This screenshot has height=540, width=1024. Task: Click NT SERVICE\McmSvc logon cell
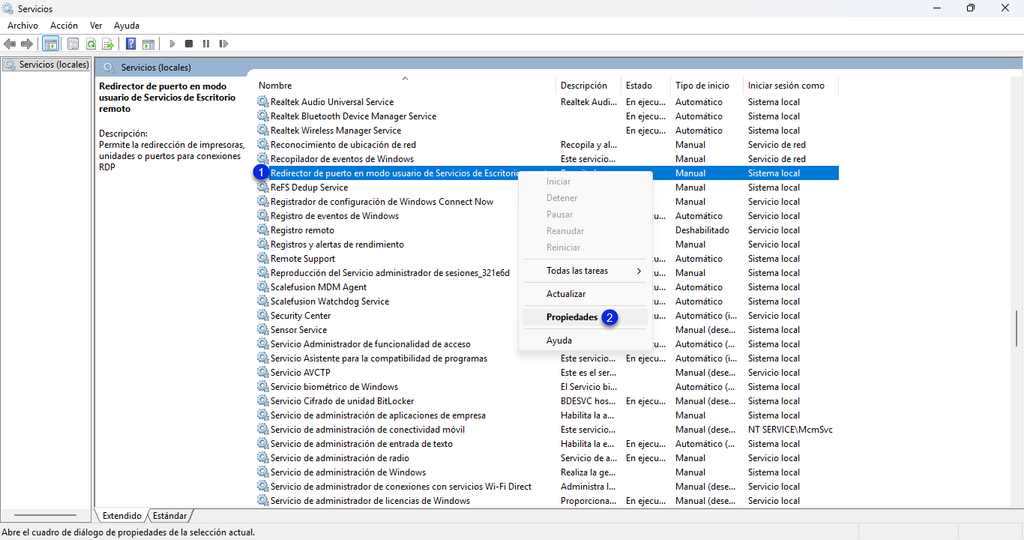point(790,430)
